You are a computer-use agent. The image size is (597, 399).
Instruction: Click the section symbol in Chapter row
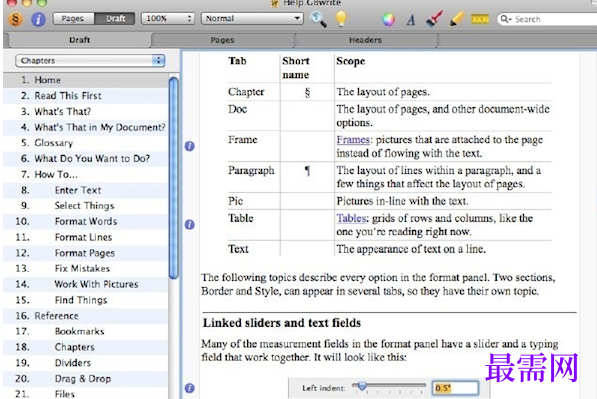307,93
